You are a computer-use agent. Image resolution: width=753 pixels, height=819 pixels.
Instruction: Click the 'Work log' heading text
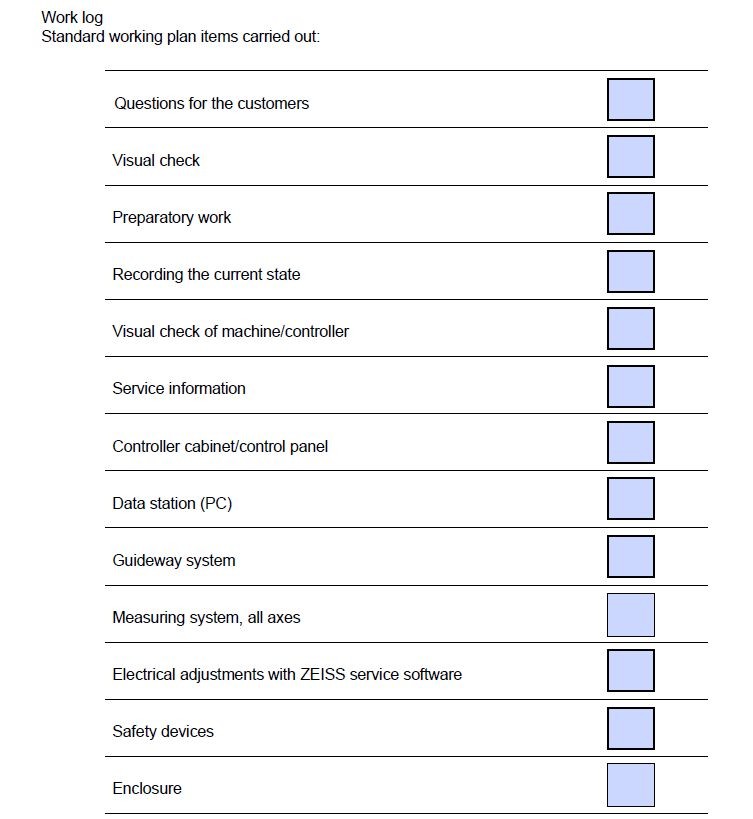coord(72,18)
